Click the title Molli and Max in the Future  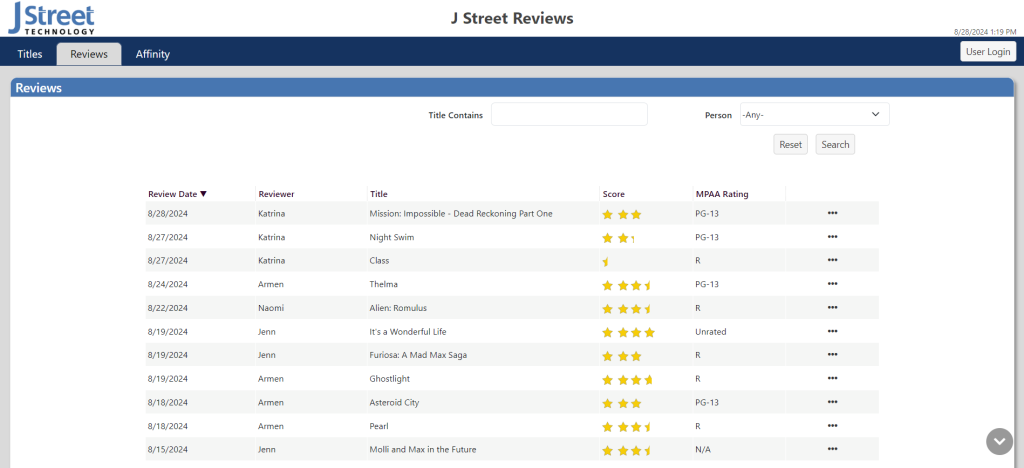tap(423, 450)
